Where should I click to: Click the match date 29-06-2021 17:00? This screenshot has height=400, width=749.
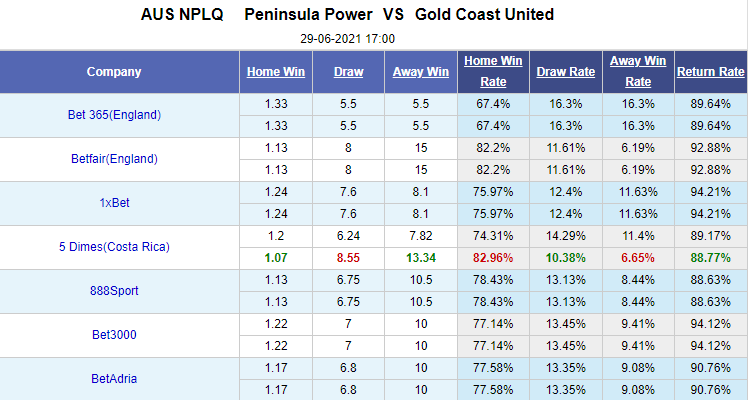pyautogui.click(x=347, y=39)
